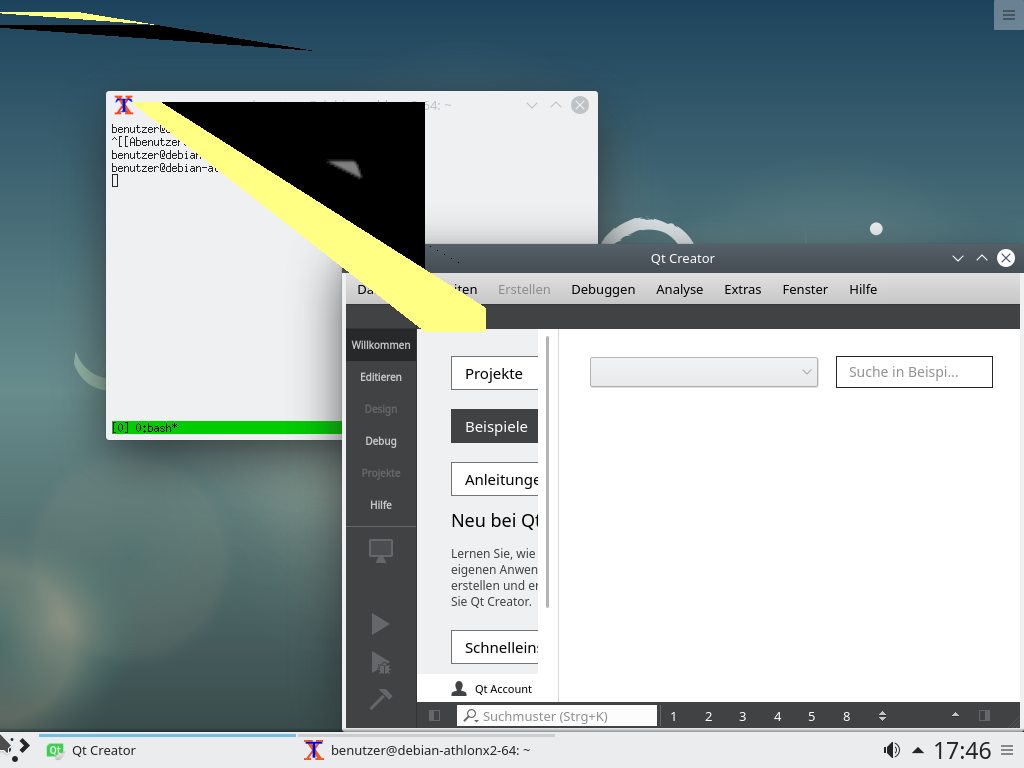Open the Hilfe menu in the menu bar

click(863, 289)
